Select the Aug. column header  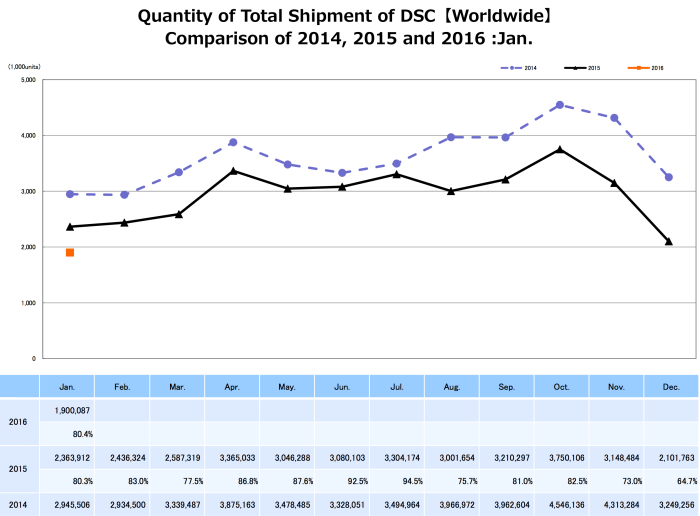pos(451,387)
